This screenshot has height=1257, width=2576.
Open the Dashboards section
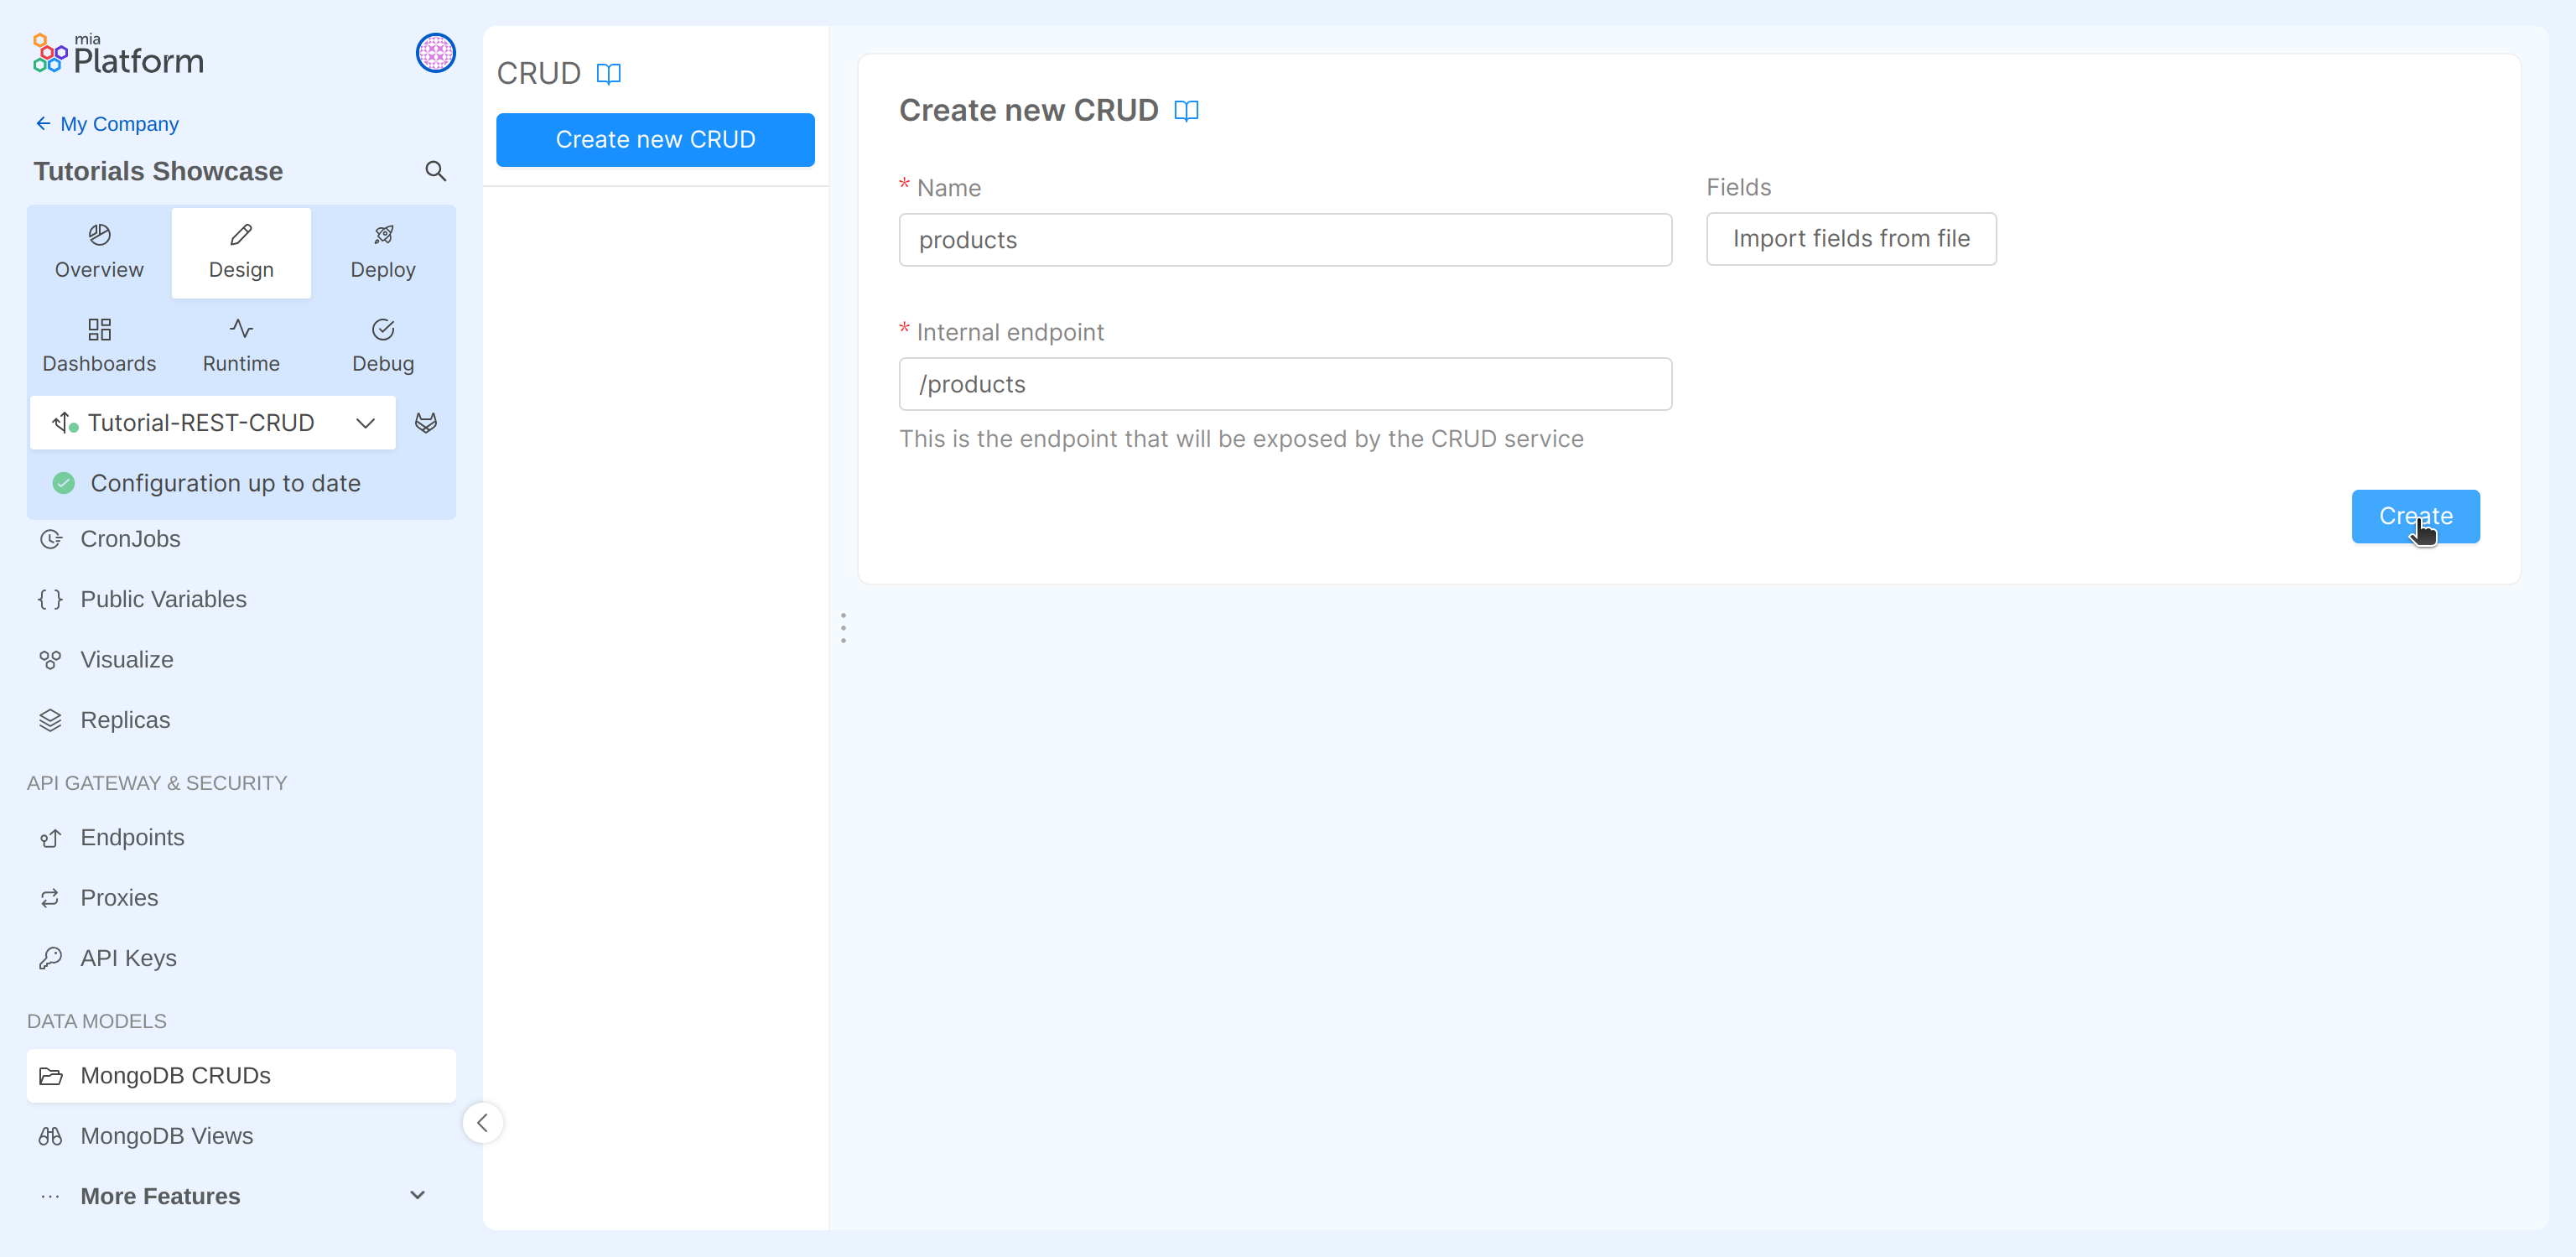pyautogui.click(x=98, y=344)
